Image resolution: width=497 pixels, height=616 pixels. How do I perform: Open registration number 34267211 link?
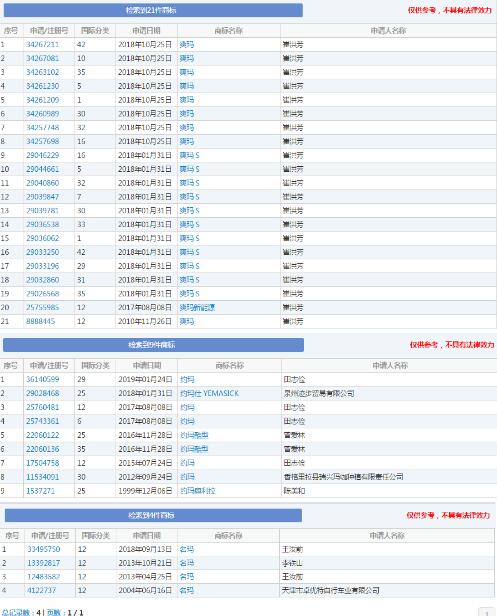tap(42, 44)
